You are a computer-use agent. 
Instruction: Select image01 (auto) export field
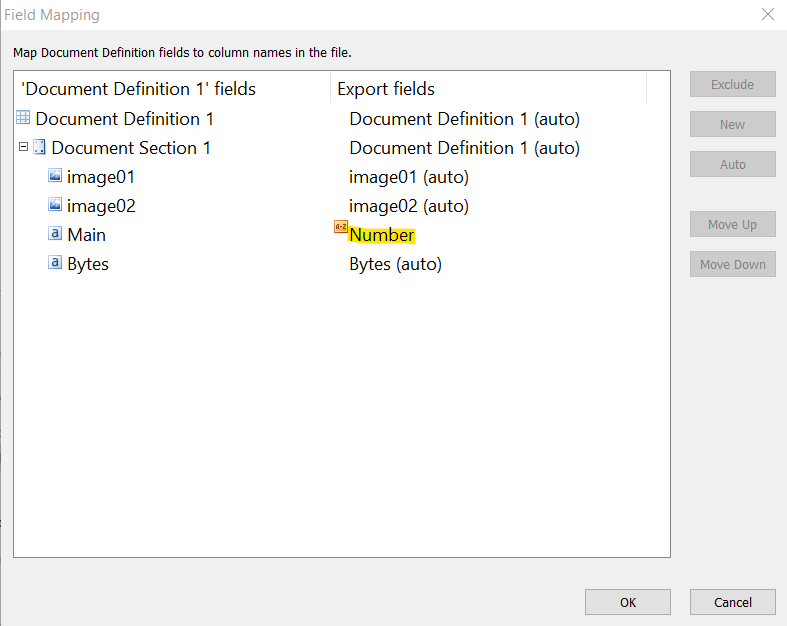pos(409,177)
